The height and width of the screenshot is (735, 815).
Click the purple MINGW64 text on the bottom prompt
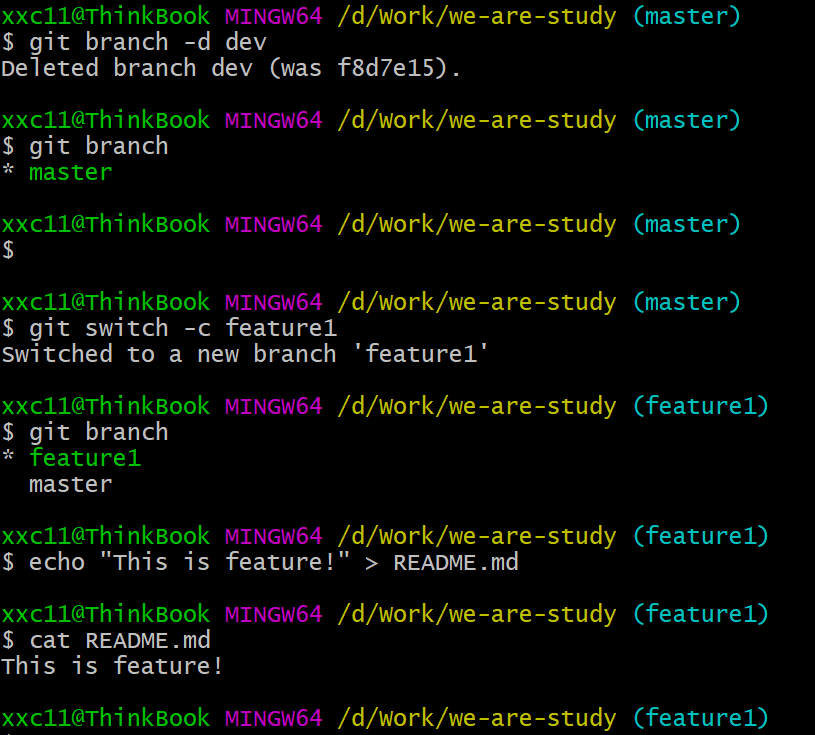(x=273, y=718)
